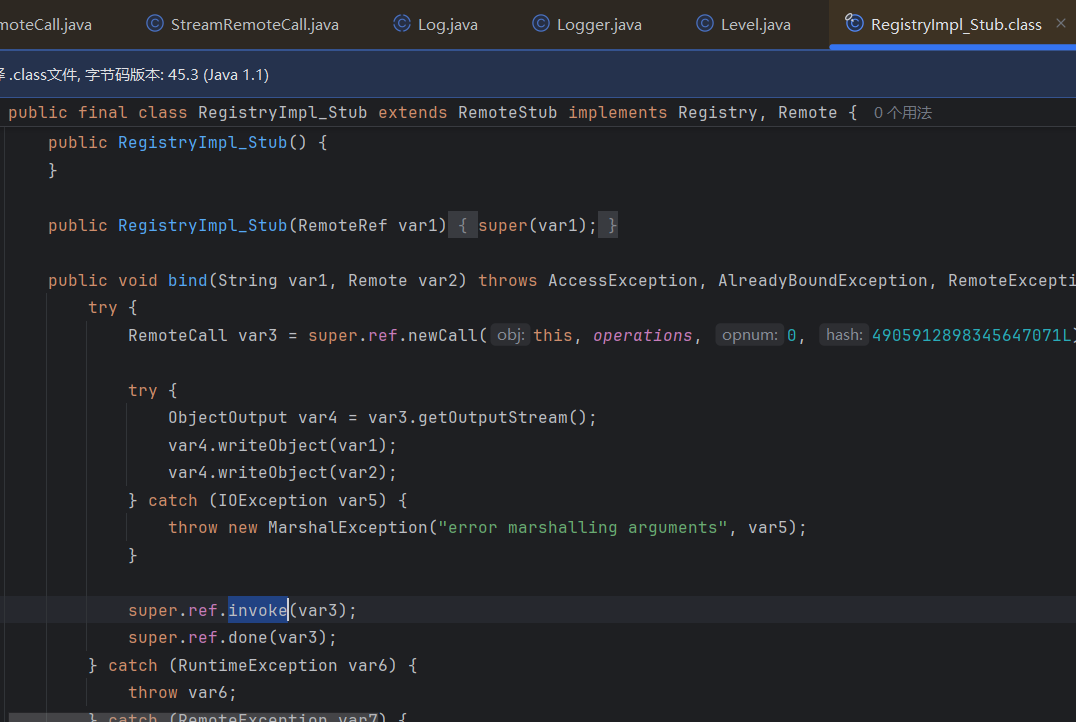Expand the folded closing brace after super(var1);
The height and width of the screenshot is (722, 1076).
(612, 226)
